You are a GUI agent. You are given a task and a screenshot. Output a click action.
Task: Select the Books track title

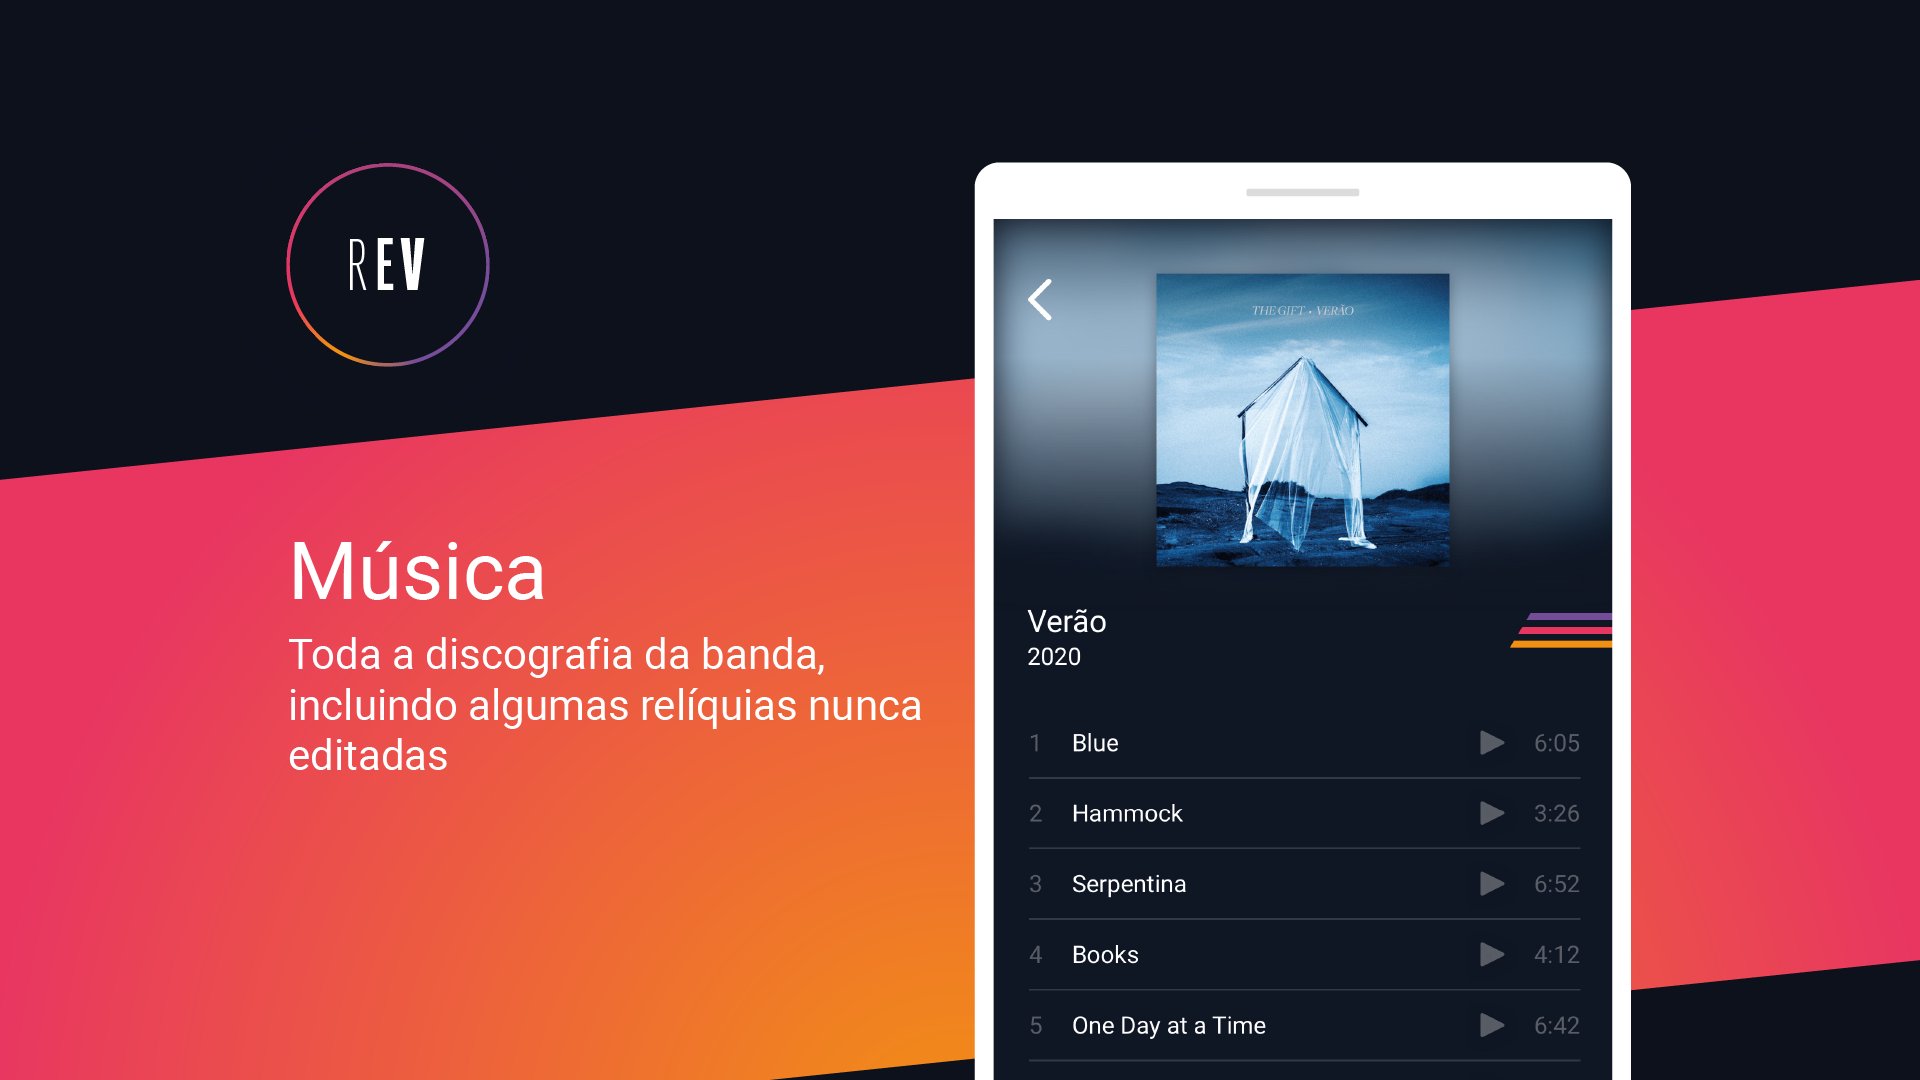(x=1105, y=955)
